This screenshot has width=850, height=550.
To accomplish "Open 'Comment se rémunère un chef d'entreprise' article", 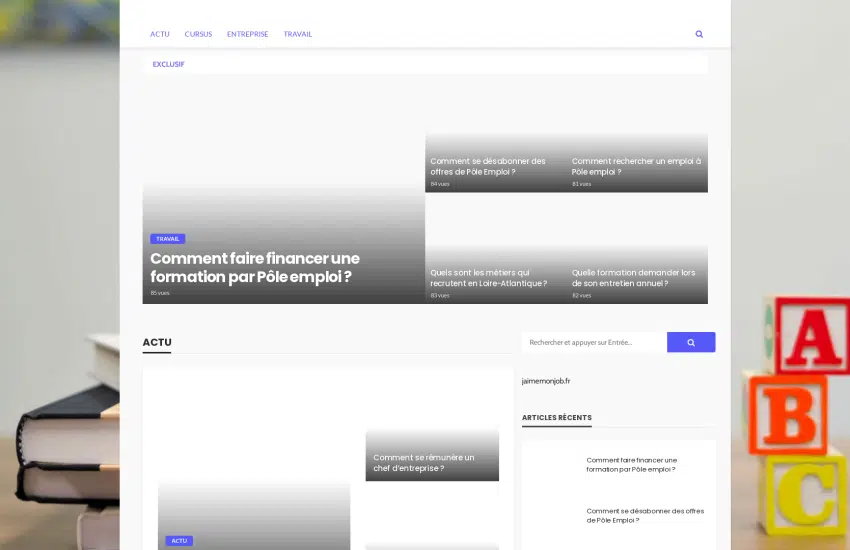I will click(x=424, y=462).
